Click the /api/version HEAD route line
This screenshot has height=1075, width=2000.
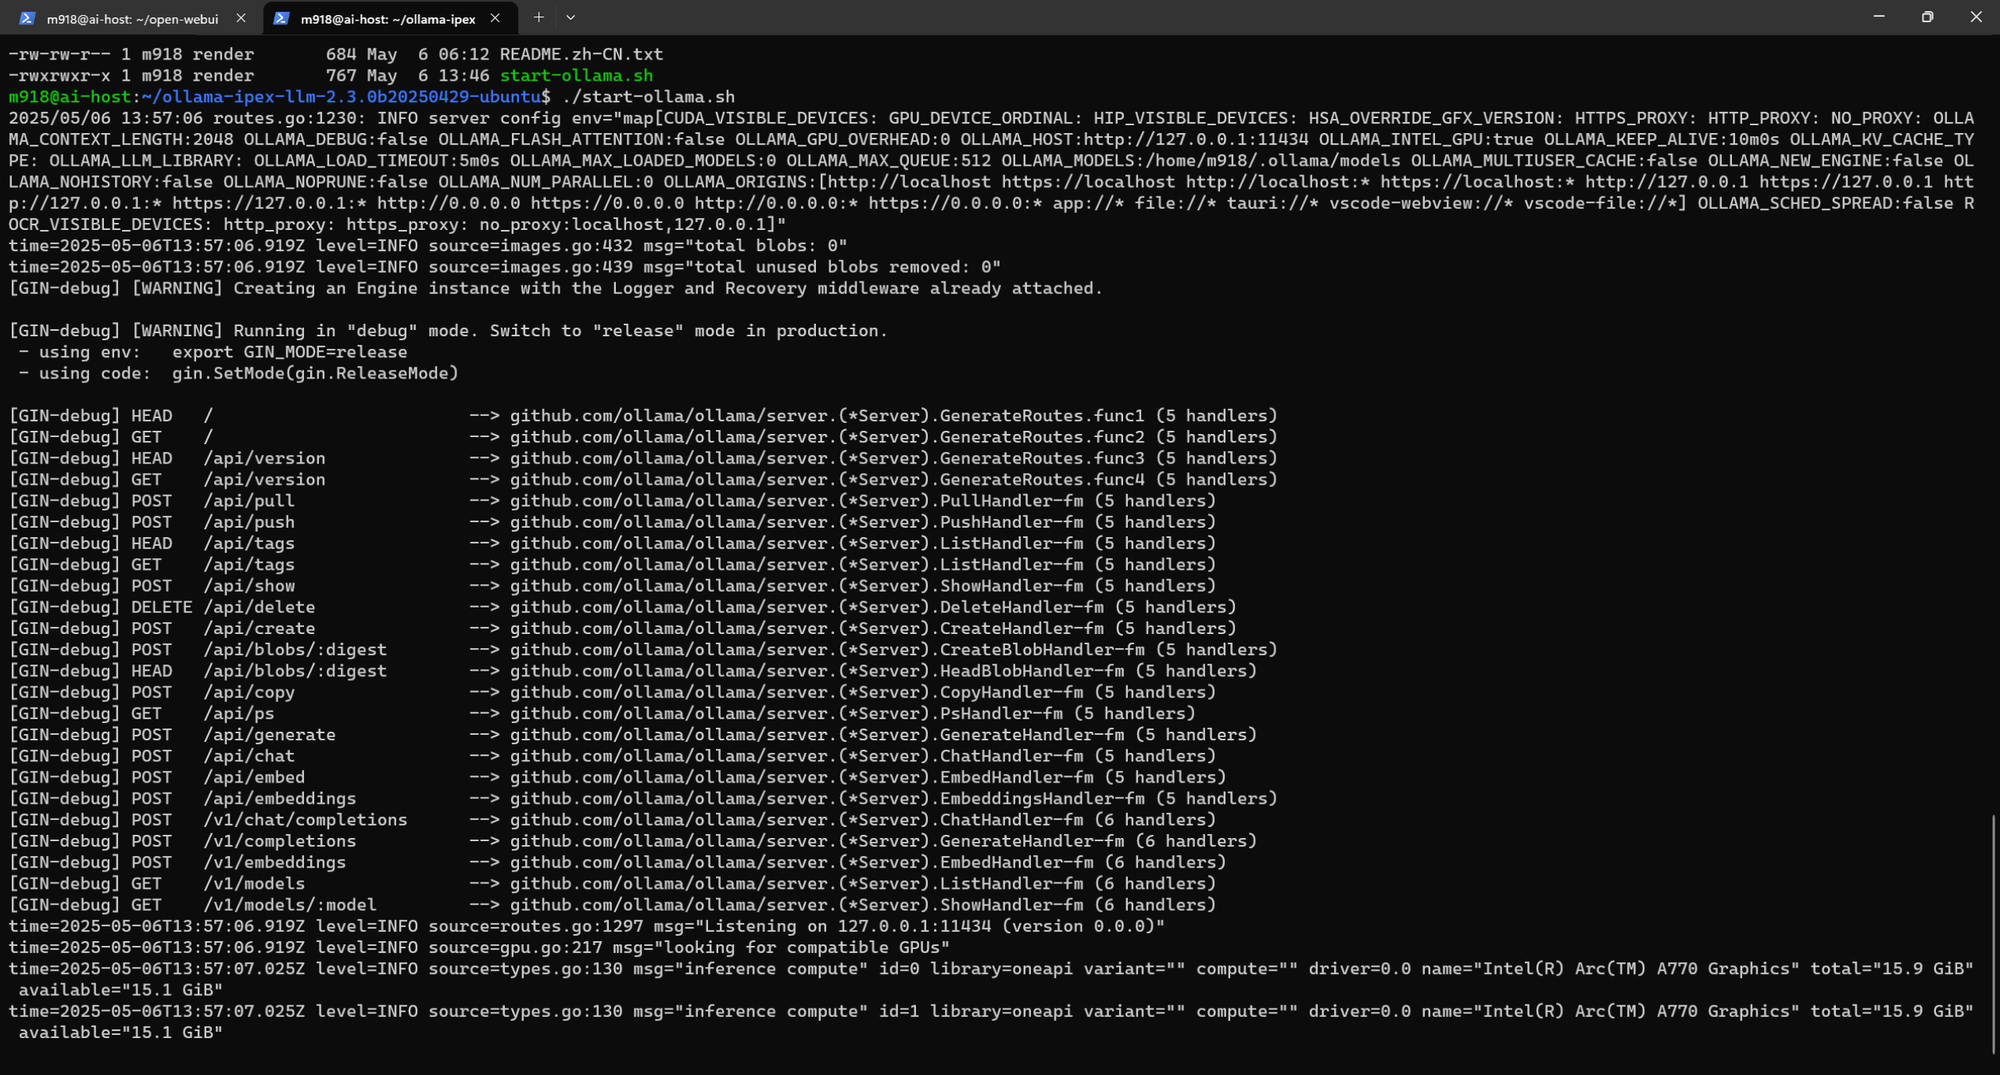click(643, 458)
